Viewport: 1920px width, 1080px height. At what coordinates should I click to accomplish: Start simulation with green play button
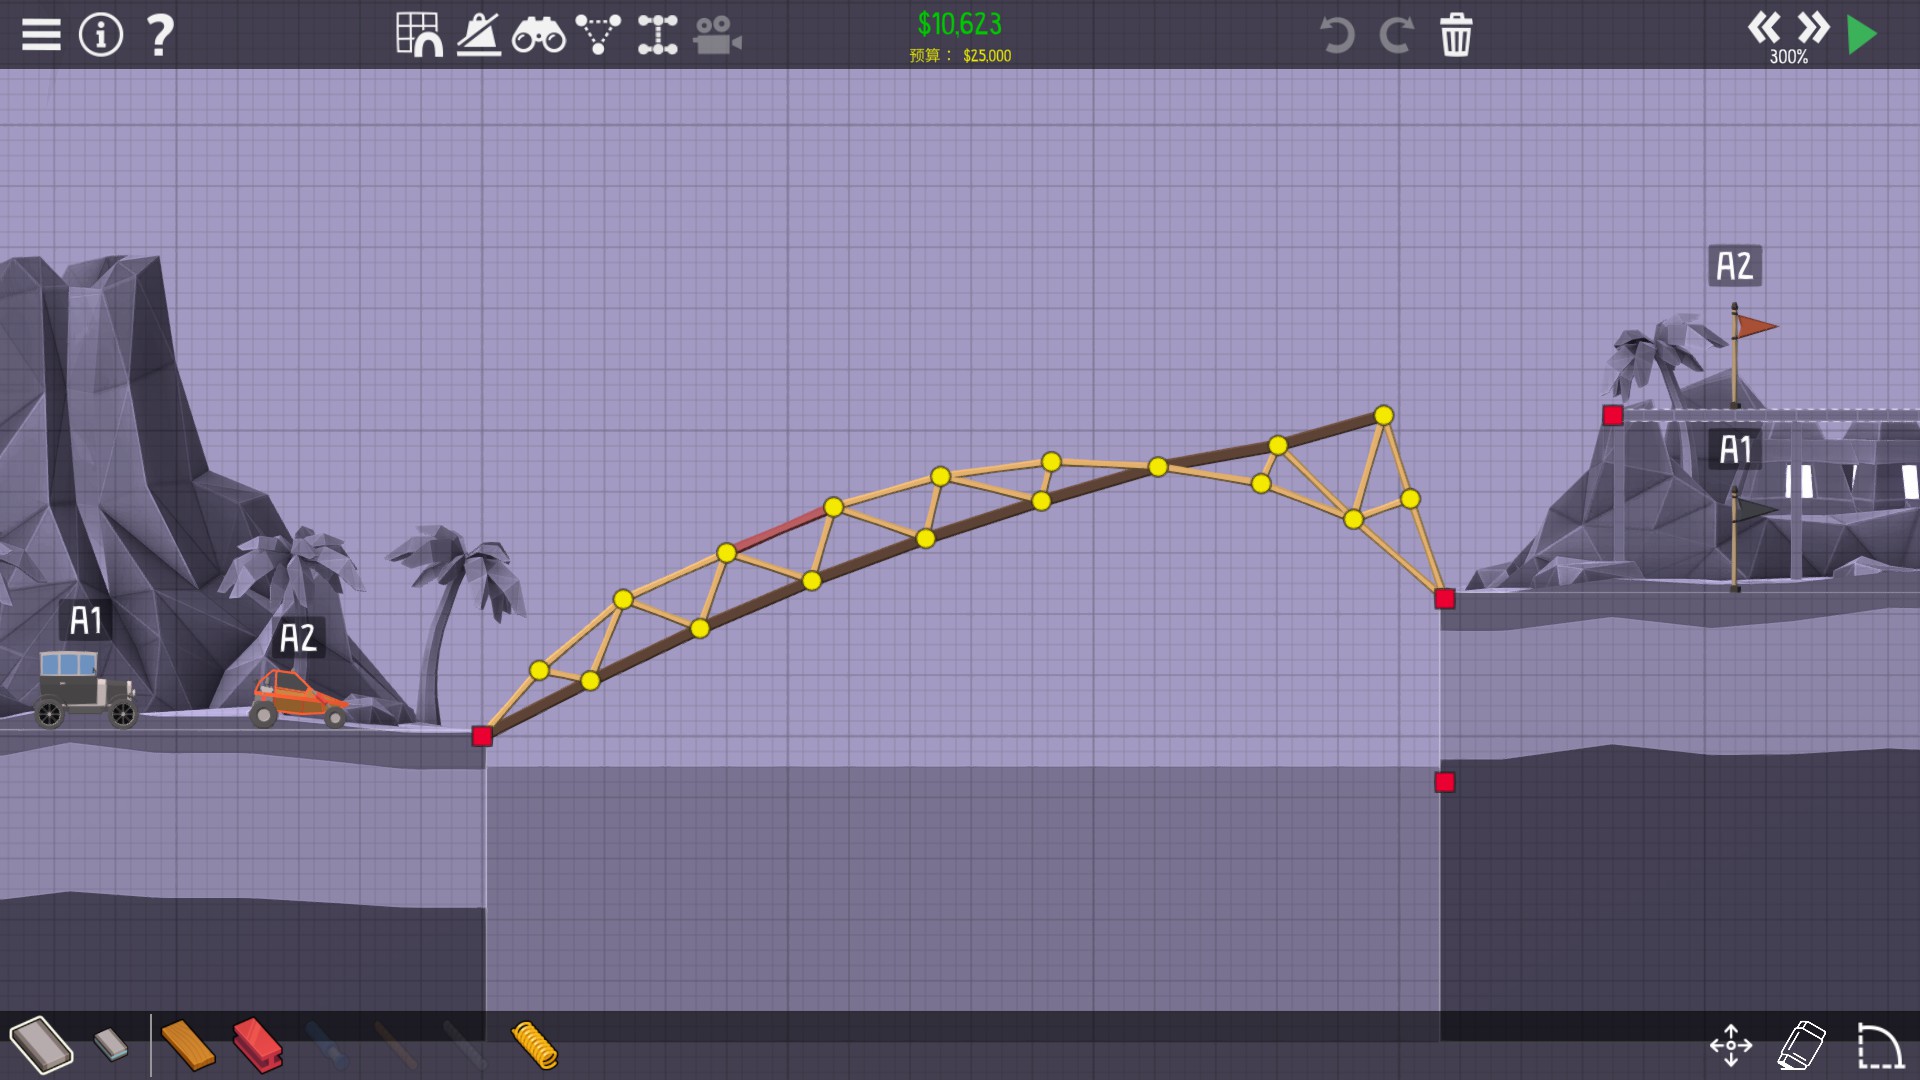(x=1861, y=35)
